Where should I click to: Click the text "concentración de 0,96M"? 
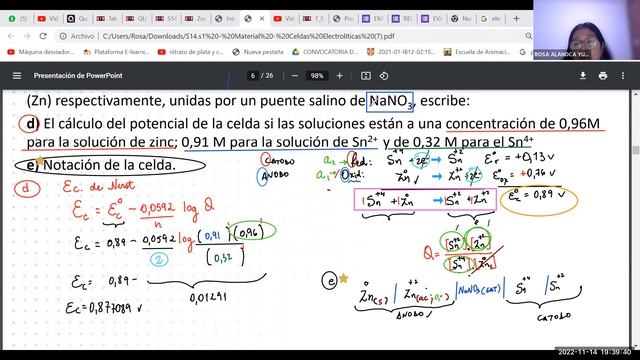point(523,123)
